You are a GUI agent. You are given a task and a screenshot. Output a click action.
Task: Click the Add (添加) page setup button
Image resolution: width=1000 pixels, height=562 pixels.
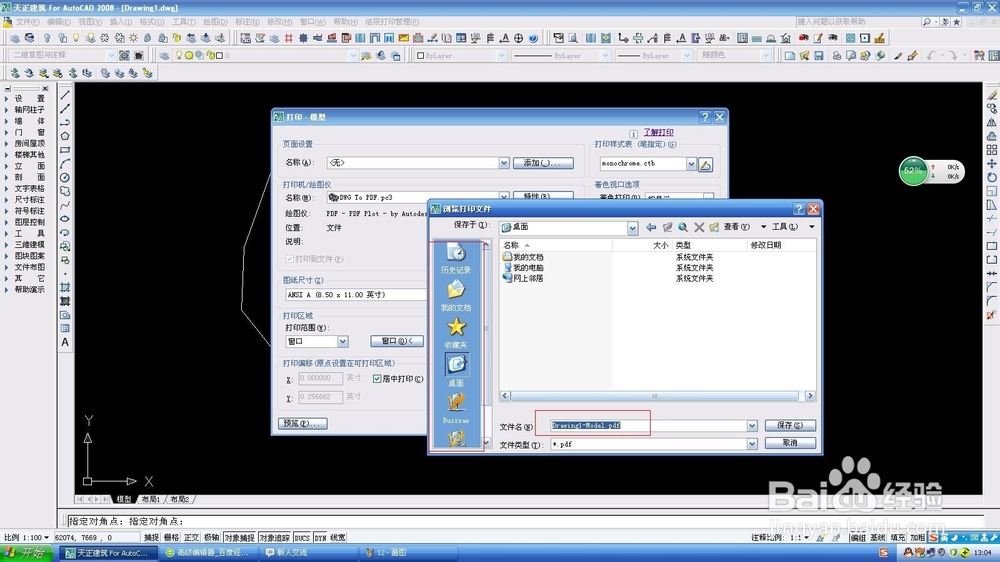[x=543, y=163]
